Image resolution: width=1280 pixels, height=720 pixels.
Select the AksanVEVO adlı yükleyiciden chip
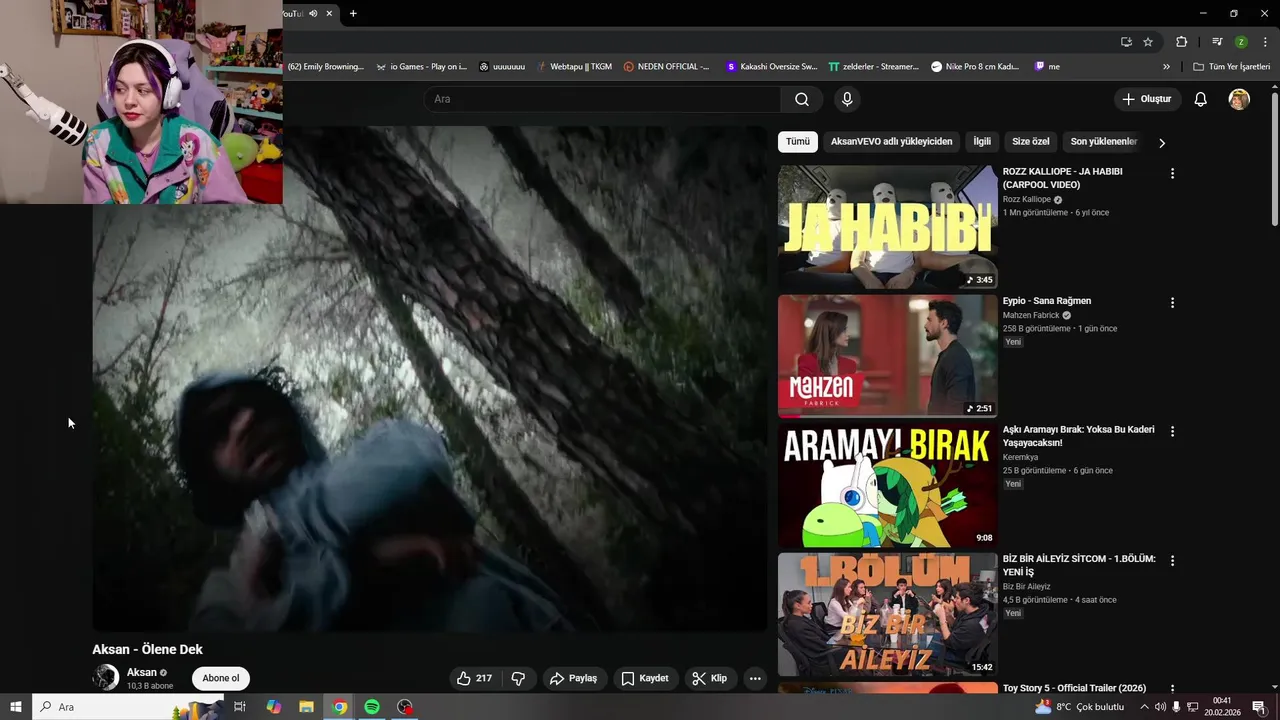891,142
